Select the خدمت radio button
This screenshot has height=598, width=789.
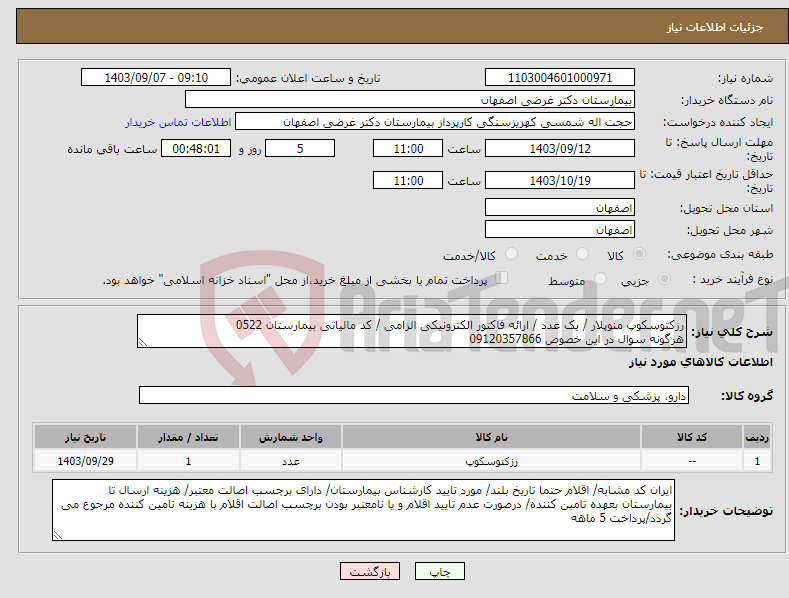[x=582, y=254]
